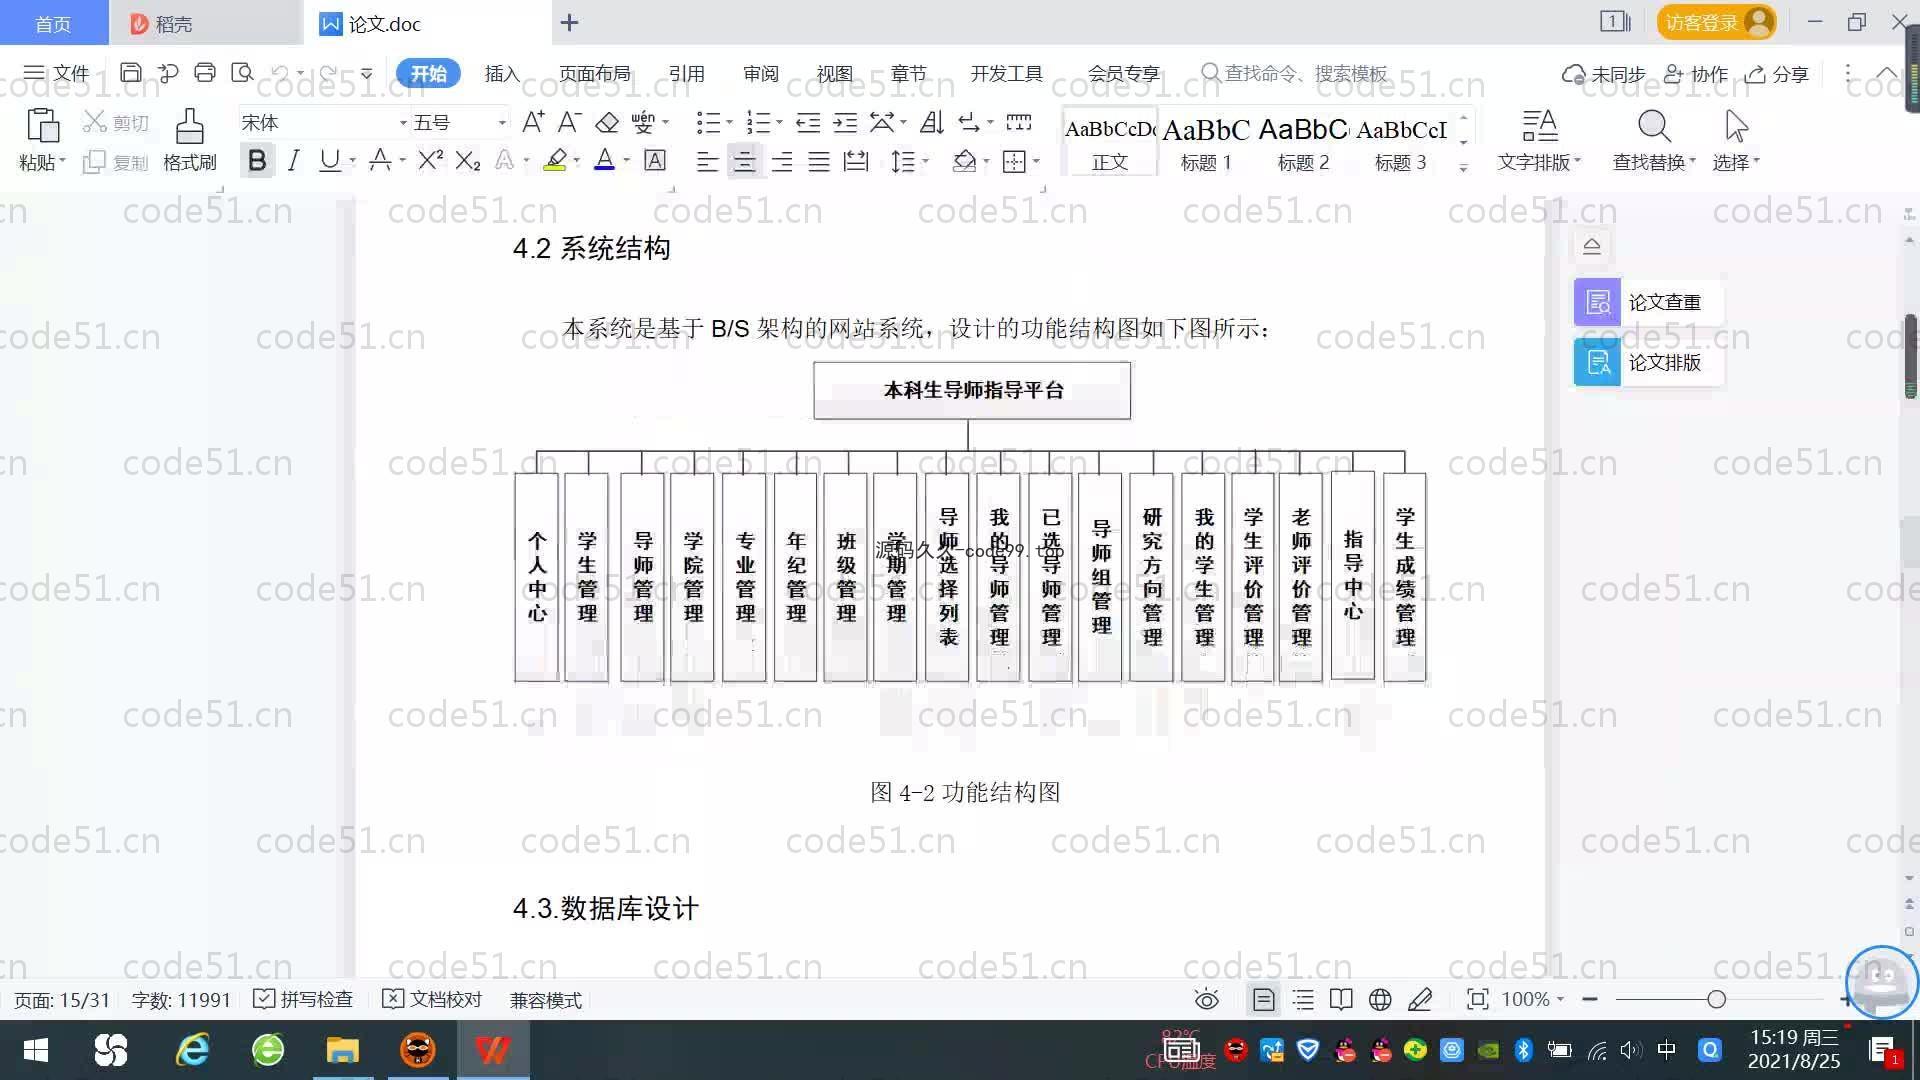Viewport: 1920px width, 1080px height.
Task: Decrease paragraph indent
Action: tap(808, 122)
